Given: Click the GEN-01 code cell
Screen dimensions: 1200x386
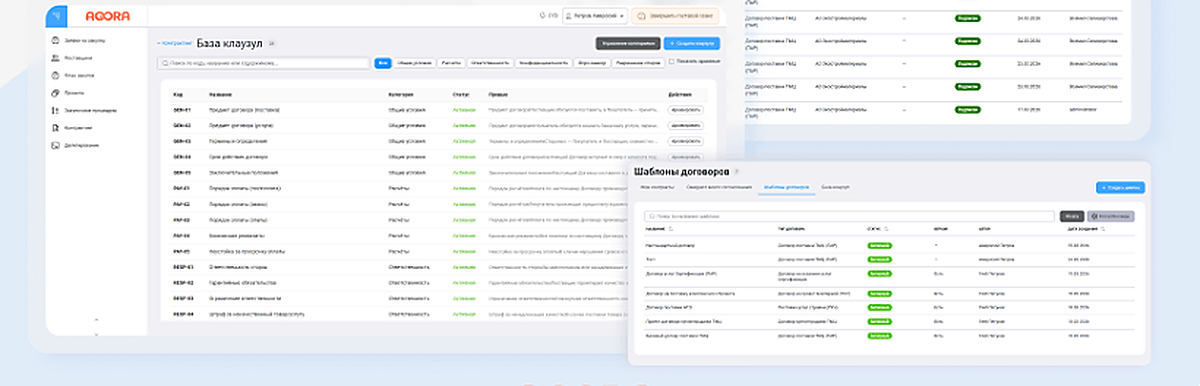Looking at the screenshot, I should point(182,110).
